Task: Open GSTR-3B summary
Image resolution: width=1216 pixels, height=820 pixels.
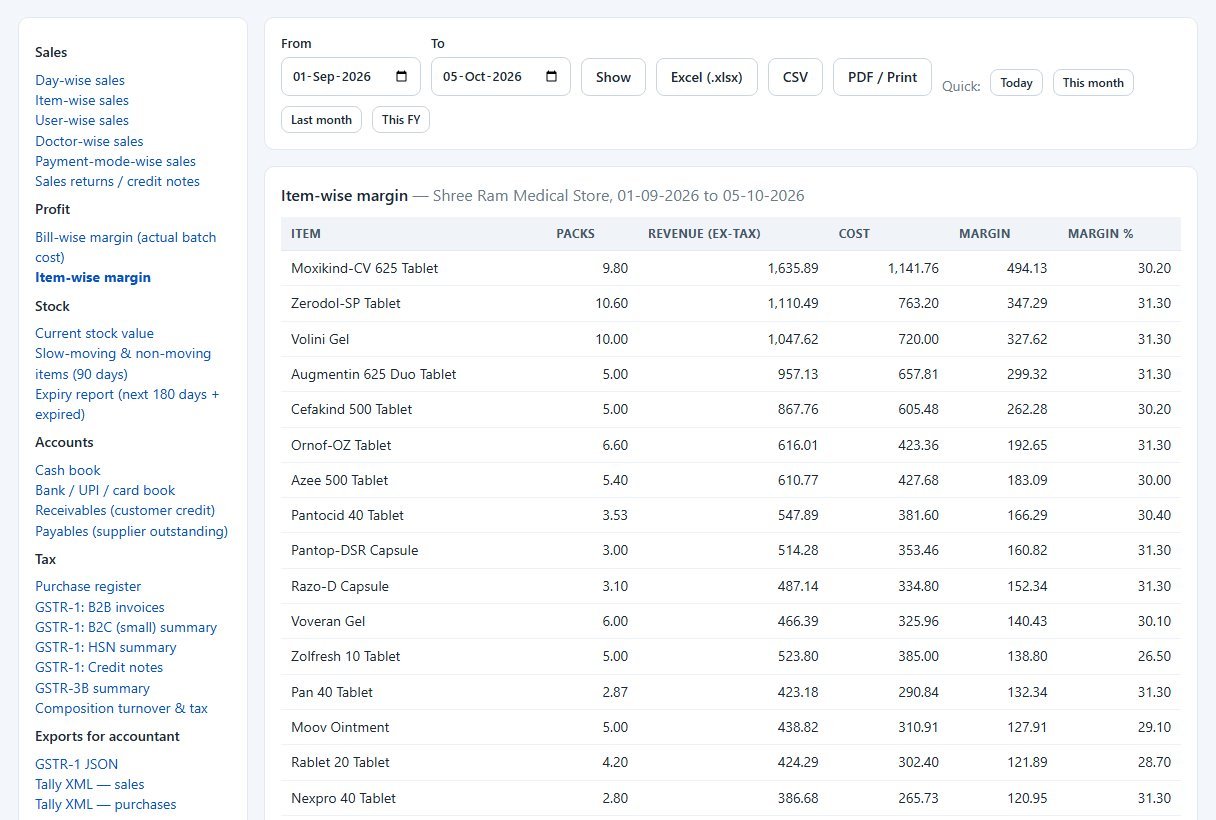Action: (x=92, y=688)
